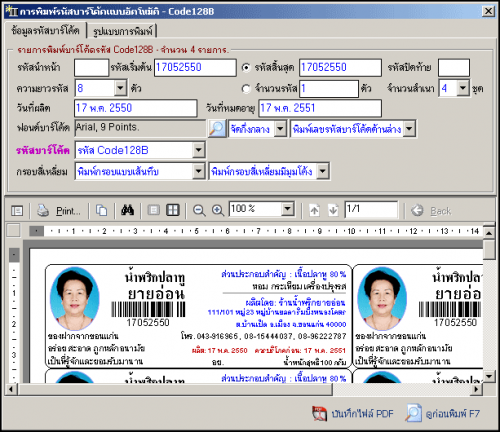Open the 100 % zoom dropdown

287,209
